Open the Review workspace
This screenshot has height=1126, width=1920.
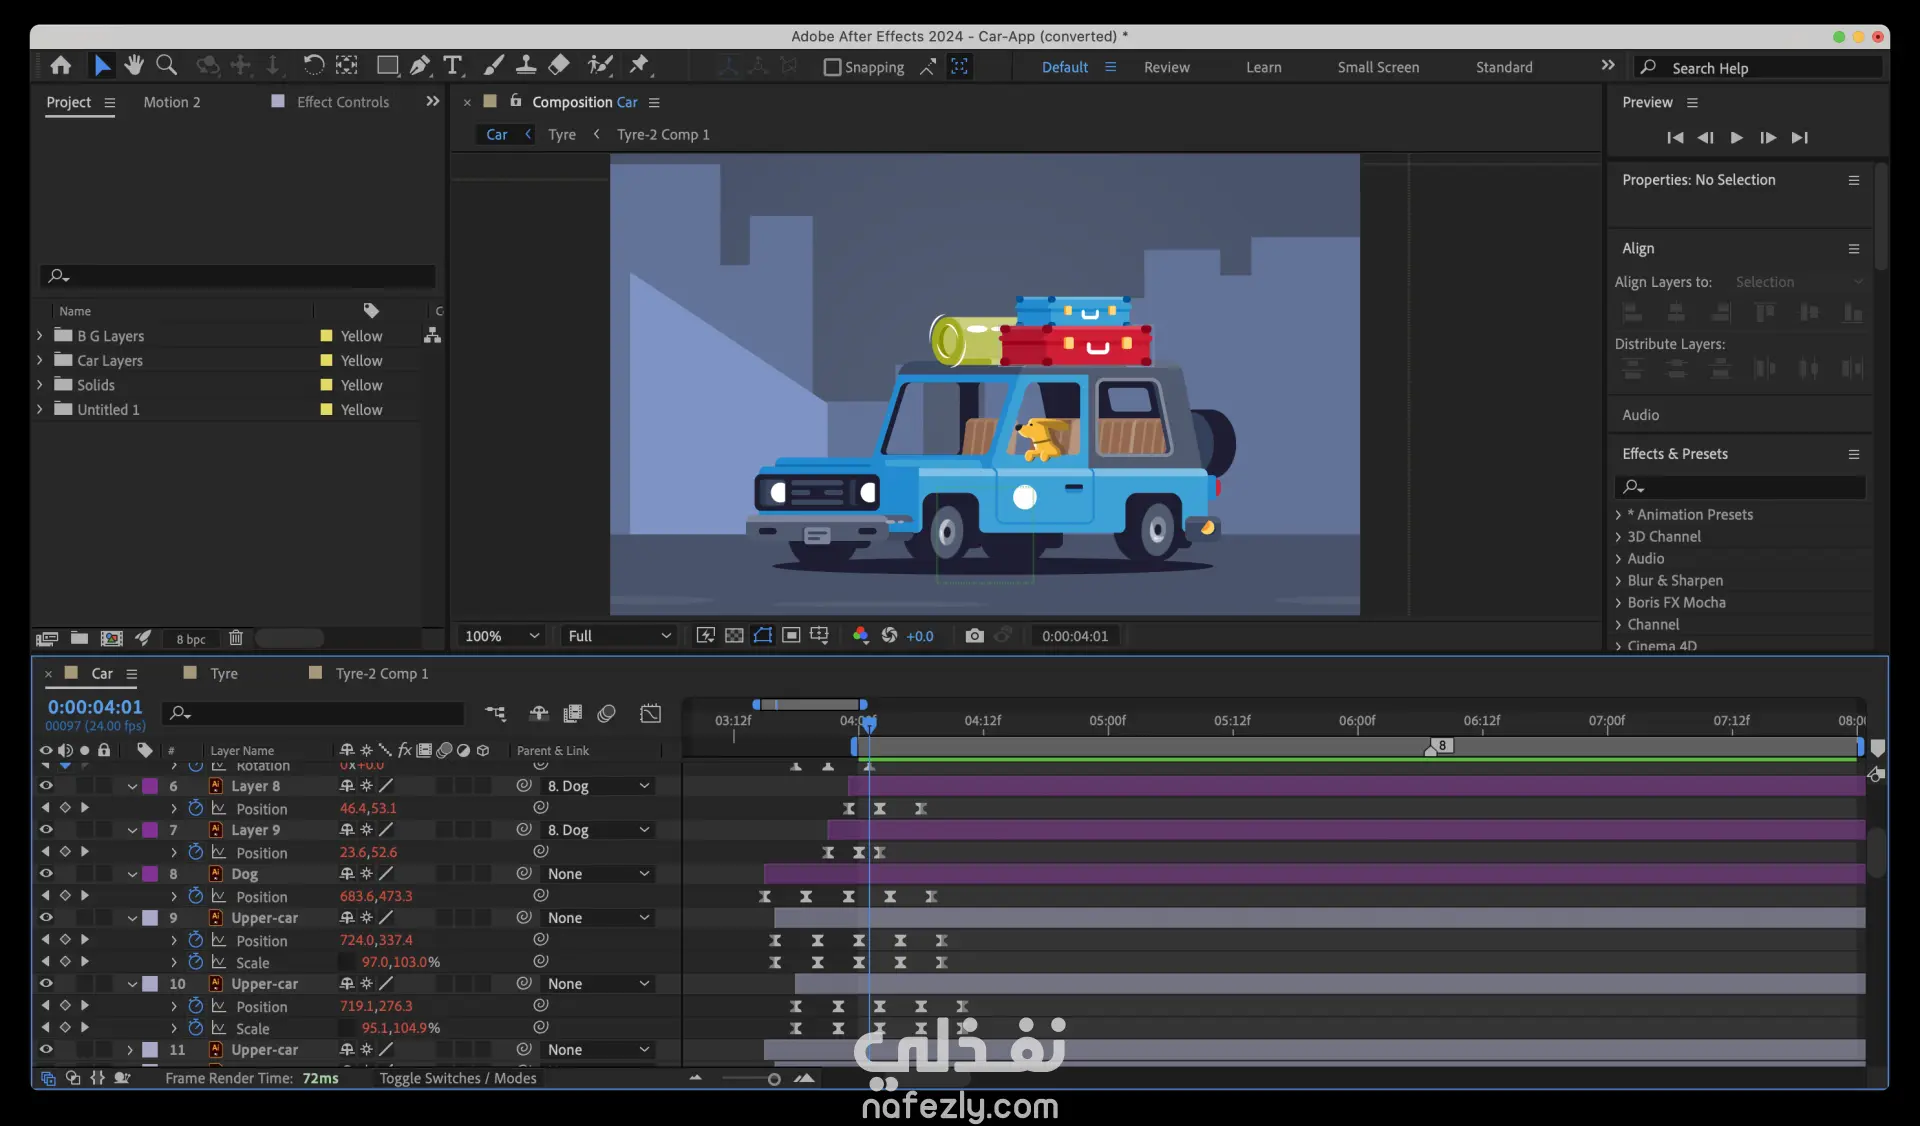(1166, 67)
